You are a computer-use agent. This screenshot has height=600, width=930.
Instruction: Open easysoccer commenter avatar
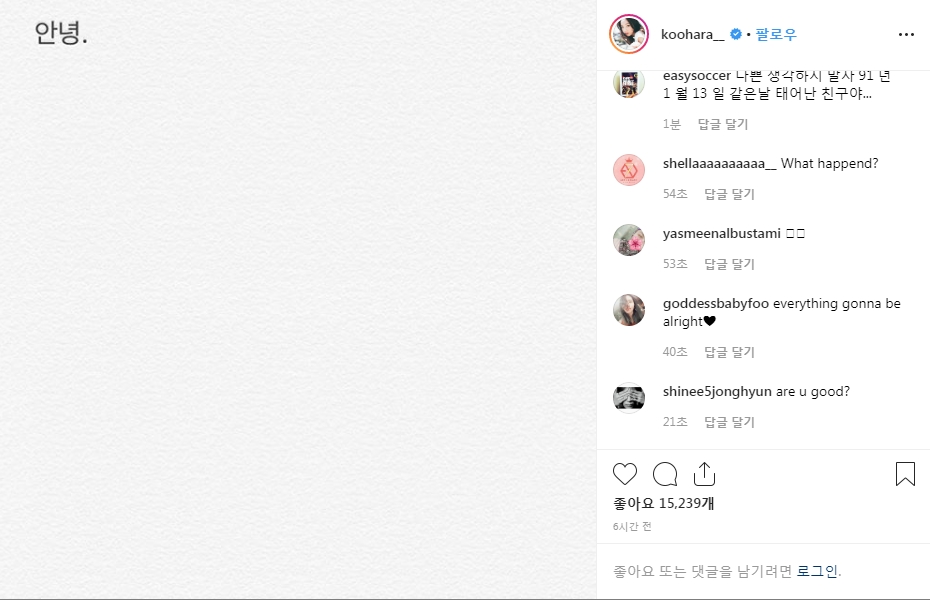(x=629, y=83)
